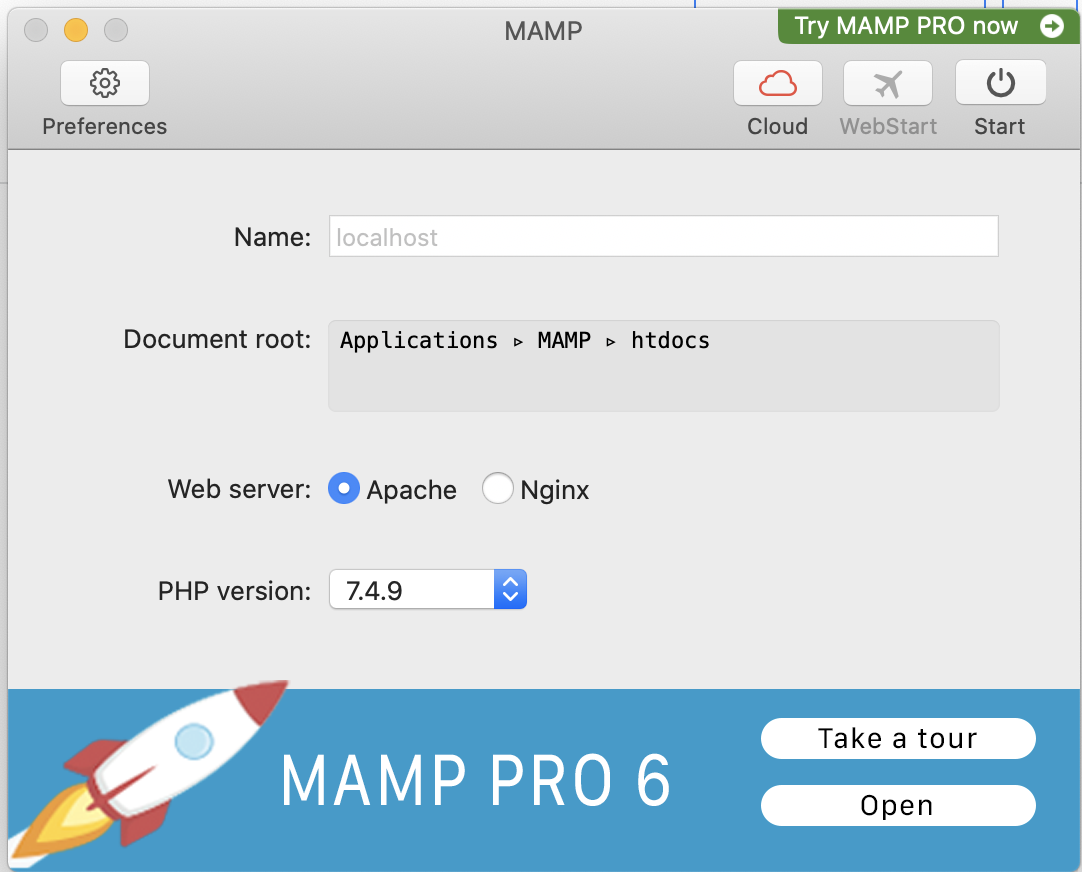The height and width of the screenshot is (872, 1082).
Task: Click the arrow icon inside Try MAMP PRO now
Action: (1051, 26)
